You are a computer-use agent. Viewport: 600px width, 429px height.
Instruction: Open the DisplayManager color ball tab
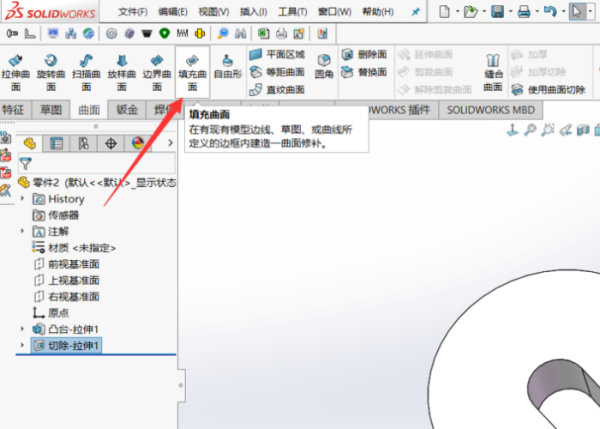pos(138,144)
